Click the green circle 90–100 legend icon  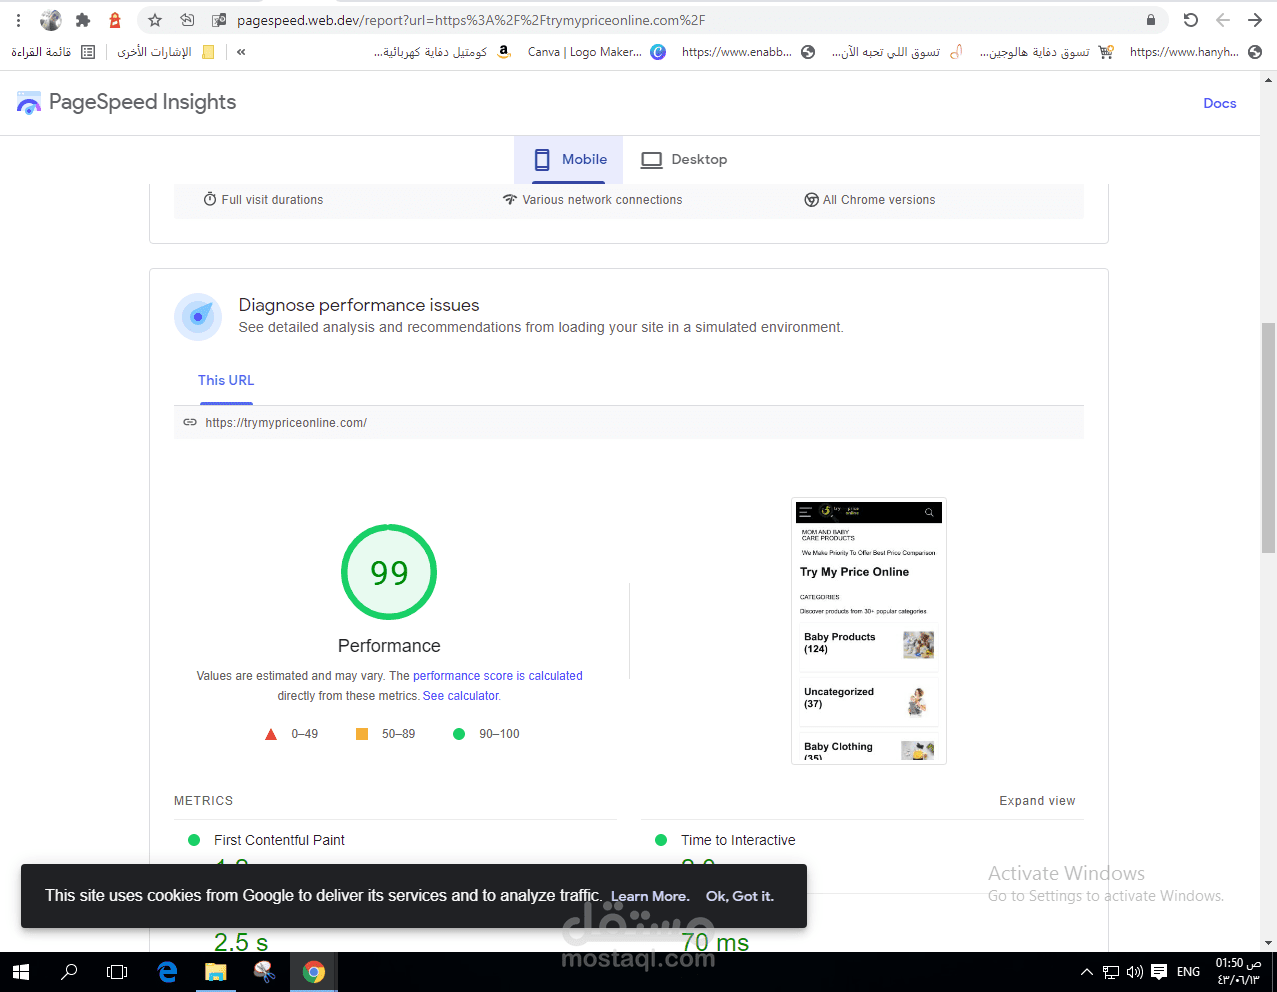(459, 734)
